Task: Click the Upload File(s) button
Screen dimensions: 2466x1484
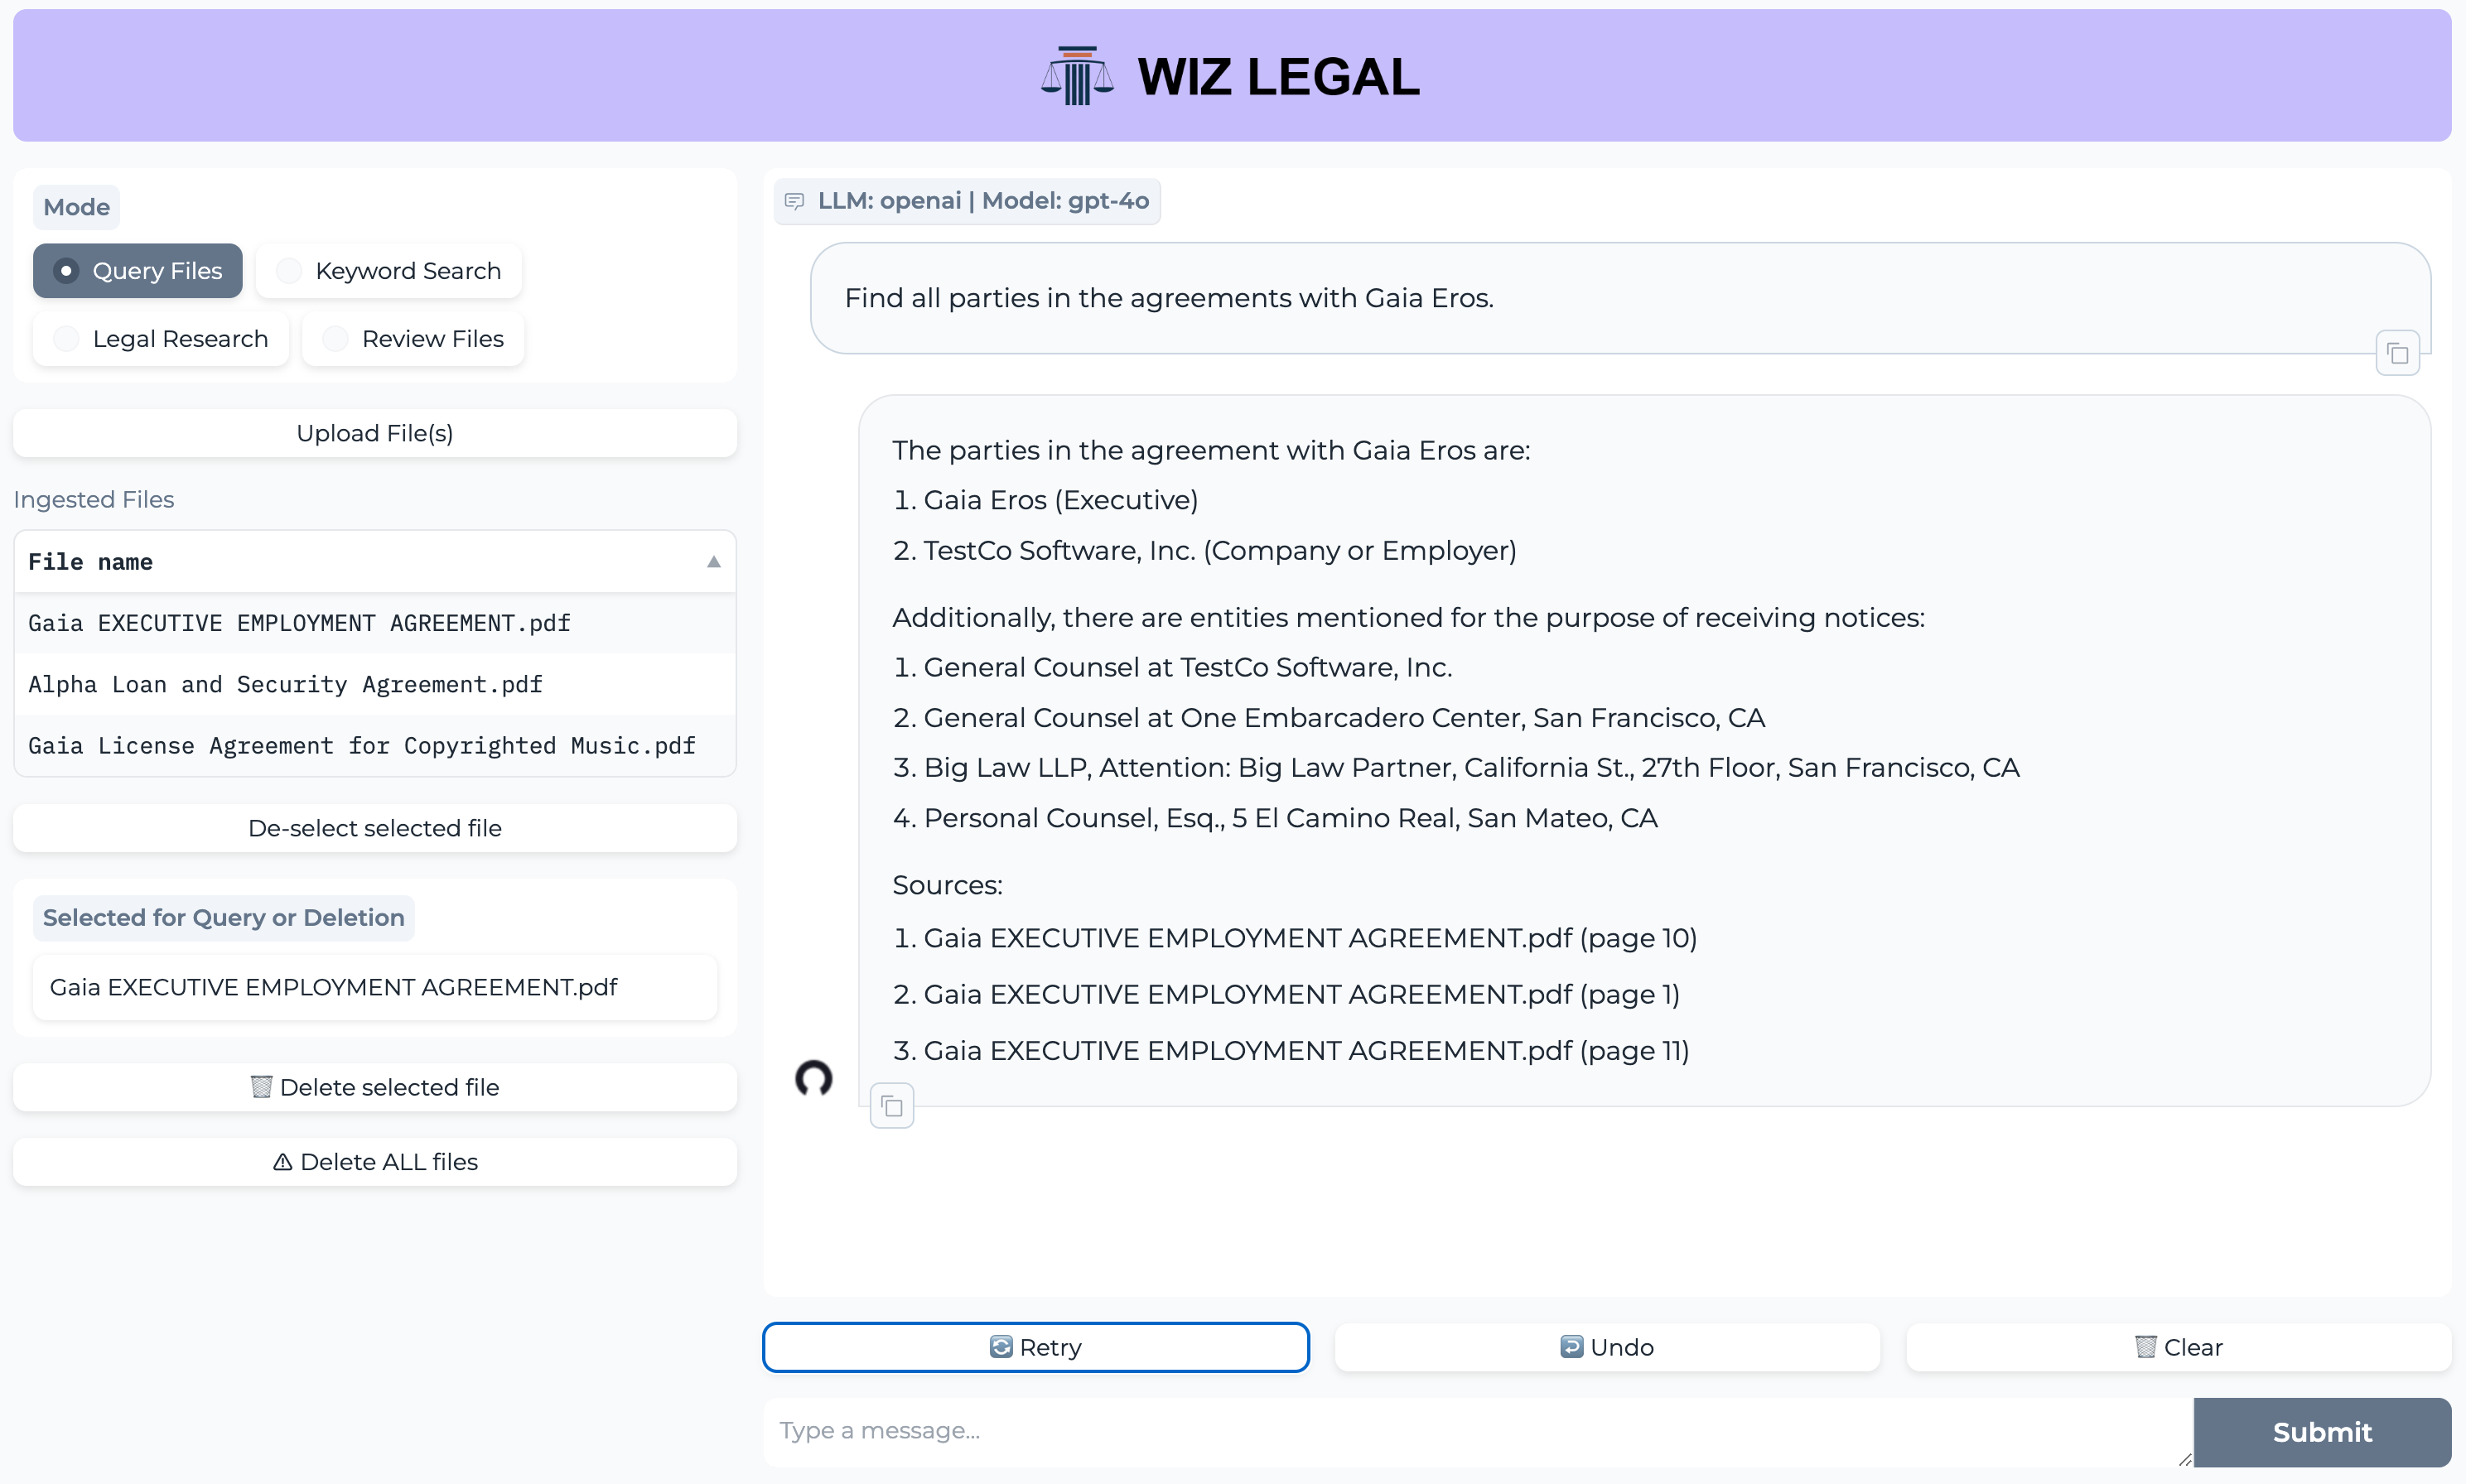Action: [x=374, y=431]
